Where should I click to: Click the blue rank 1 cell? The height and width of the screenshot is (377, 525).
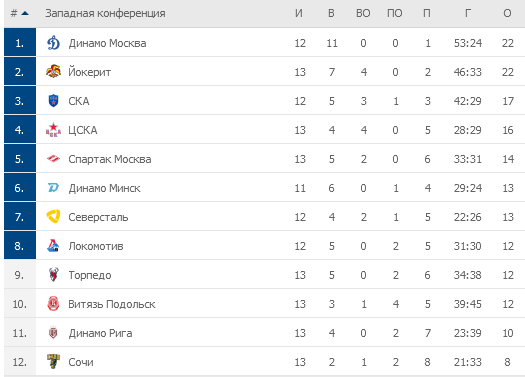pos(20,42)
